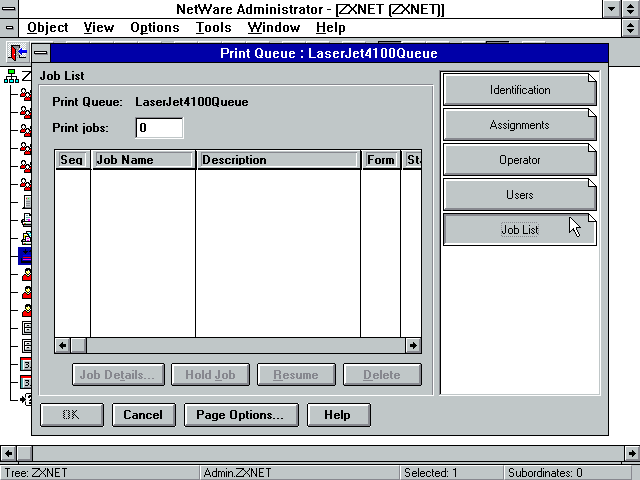Switch to the Identification page
The image size is (640, 480).
[520, 89]
